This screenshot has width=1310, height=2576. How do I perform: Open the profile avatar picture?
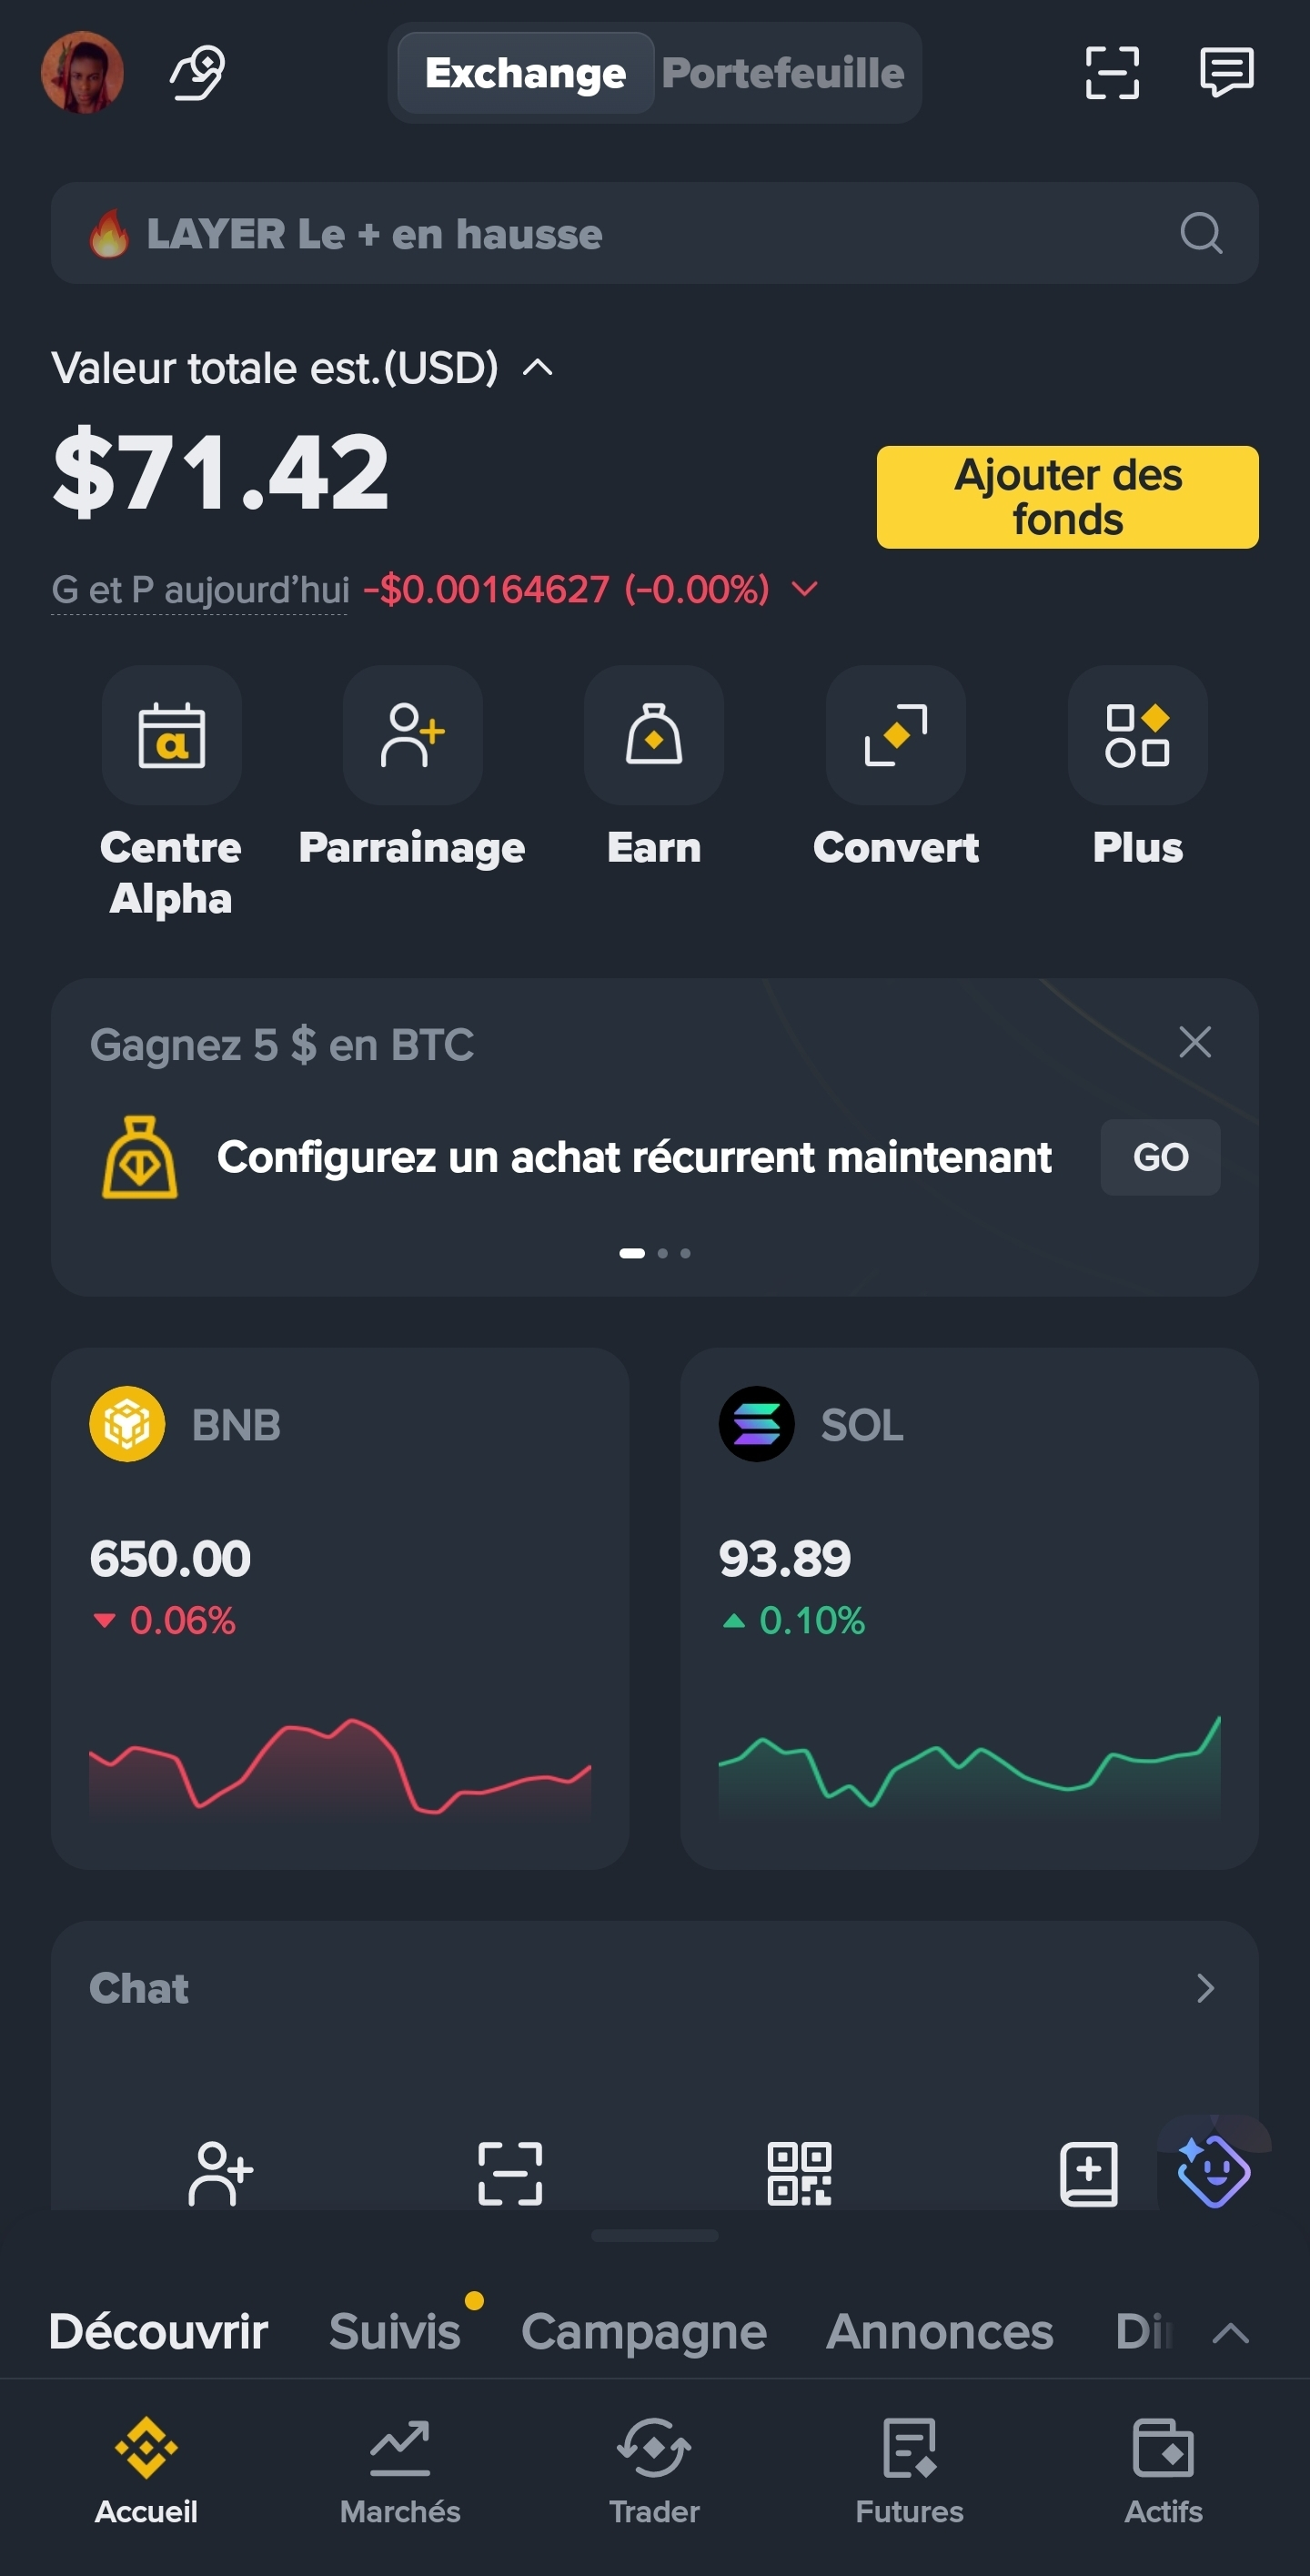pos(83,72)
